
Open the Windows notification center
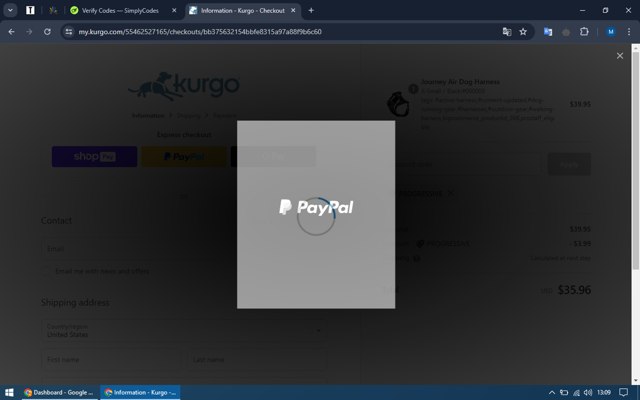coord(623,393)
